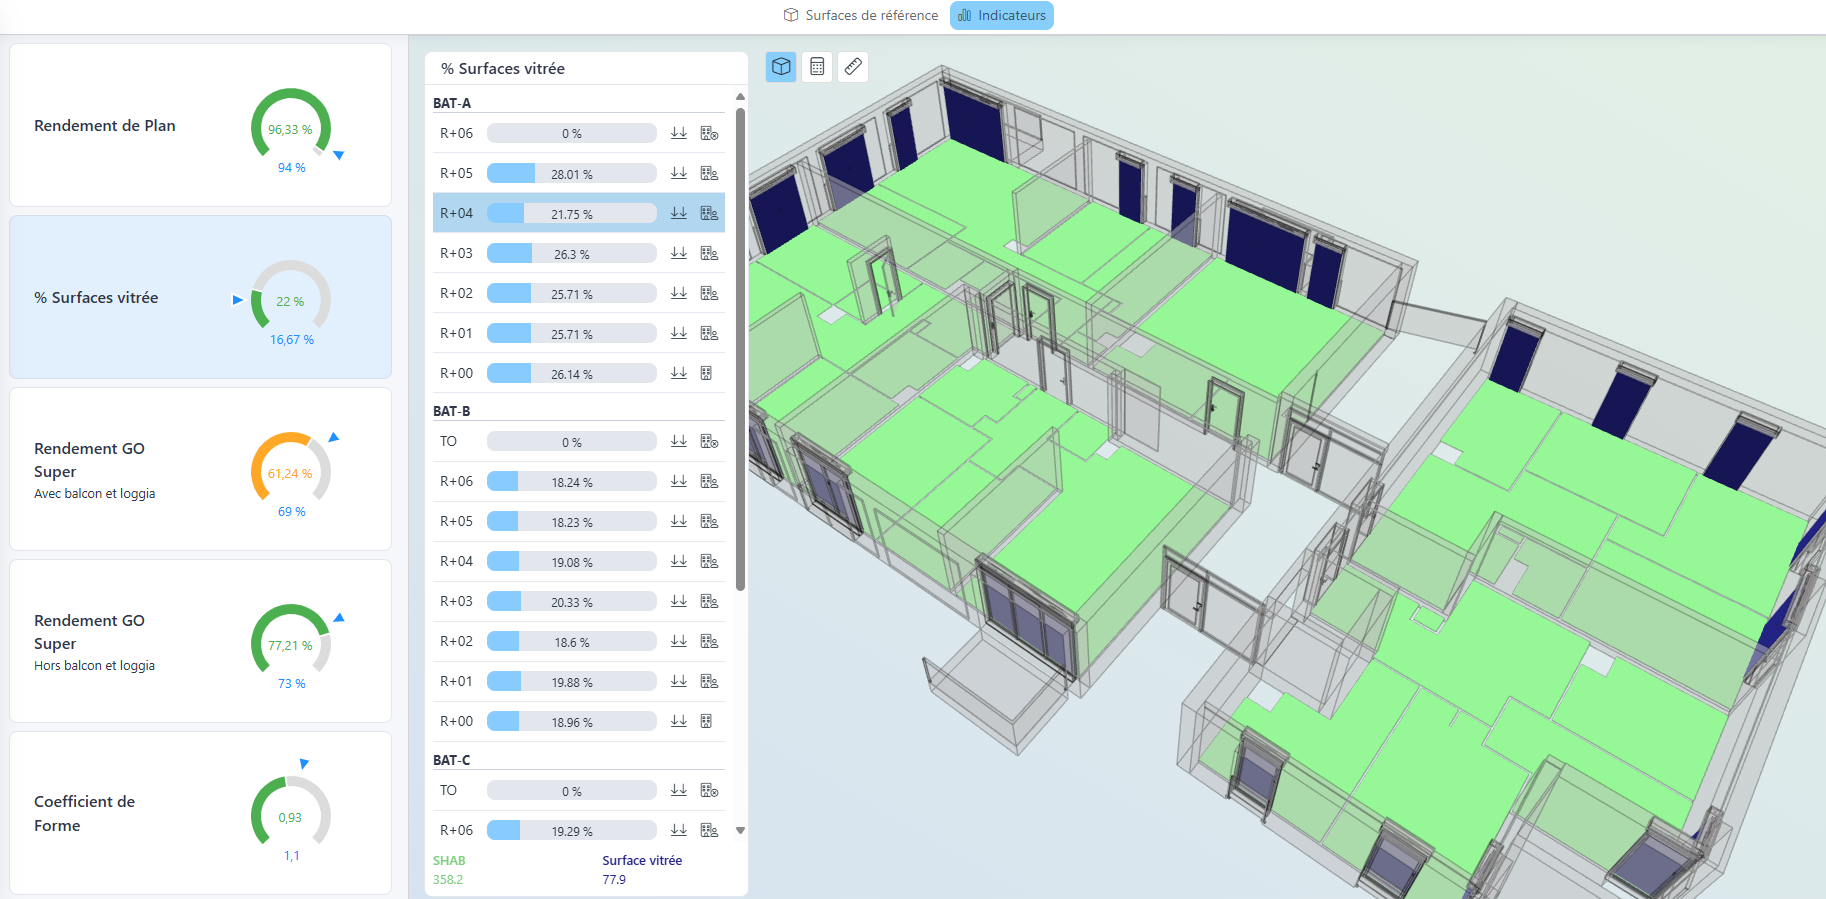Image resolution: width=1826 pixels, height=899 pixels.
Task: Click the 94 % target value
Action: tap(292, 168)
